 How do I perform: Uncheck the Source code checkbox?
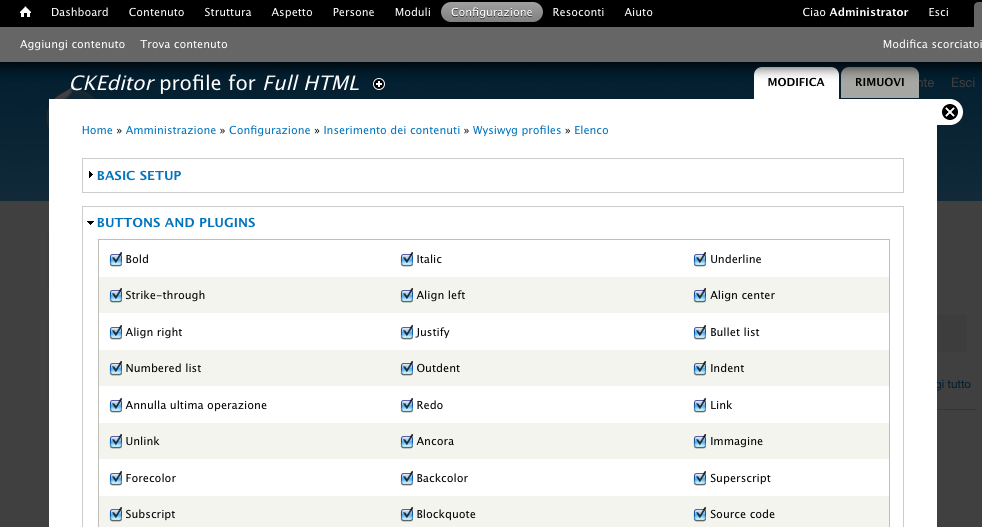click(700, 514)
